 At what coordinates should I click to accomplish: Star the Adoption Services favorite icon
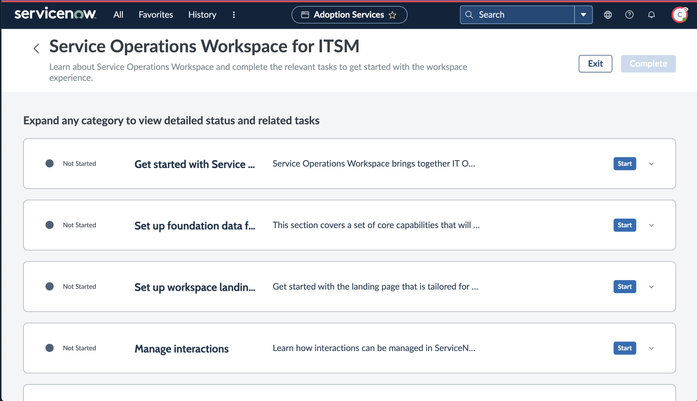click(392, 15)
